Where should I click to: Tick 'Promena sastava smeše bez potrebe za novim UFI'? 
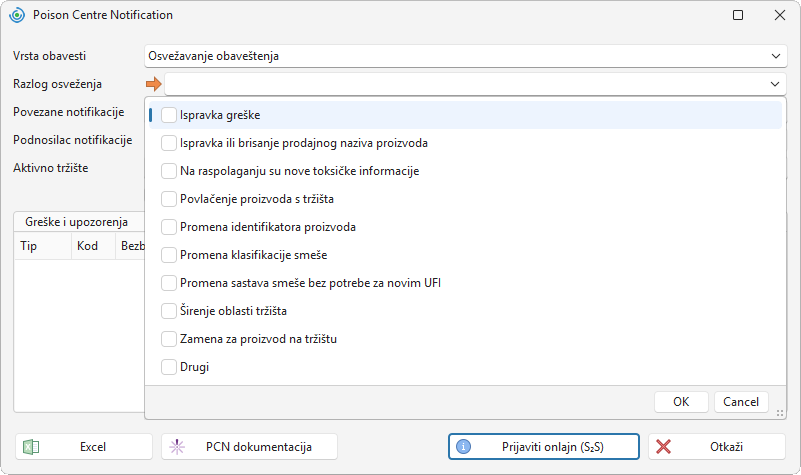(169, 283)
